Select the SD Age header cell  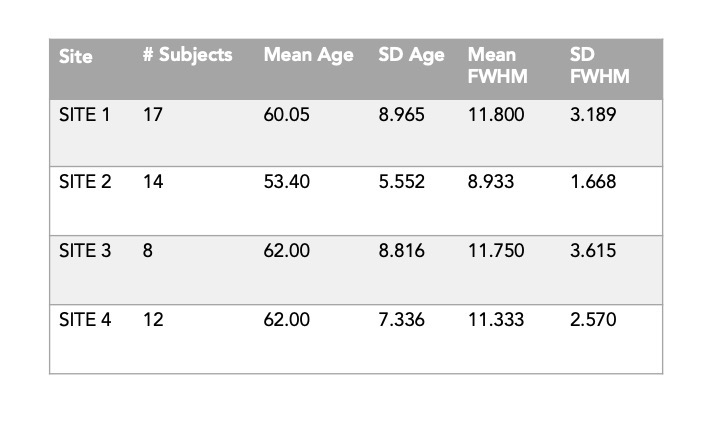pos(411,55)
